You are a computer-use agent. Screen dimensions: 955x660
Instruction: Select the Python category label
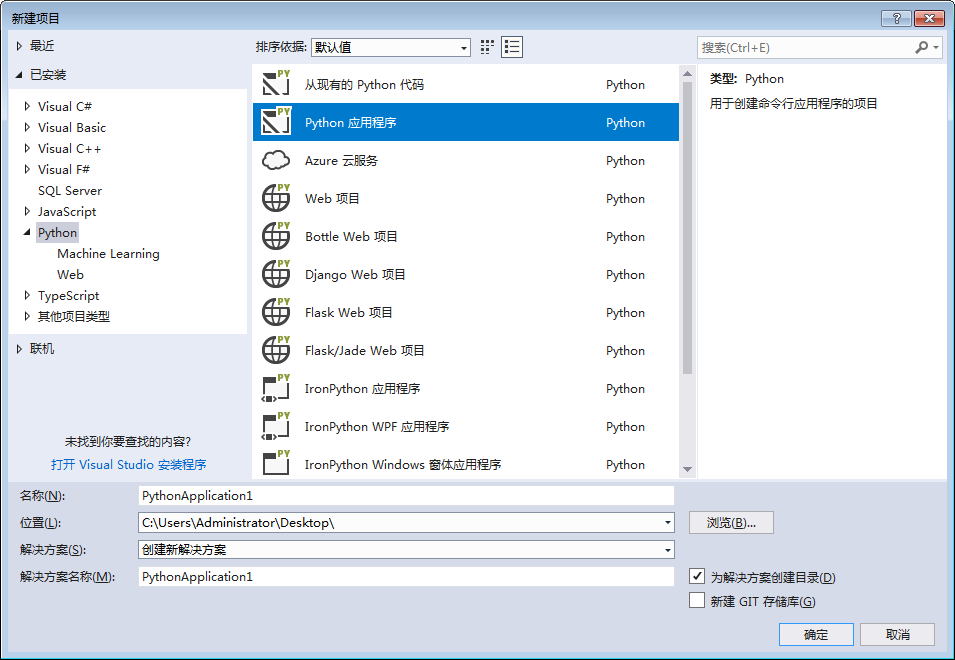tap(57, 233)
